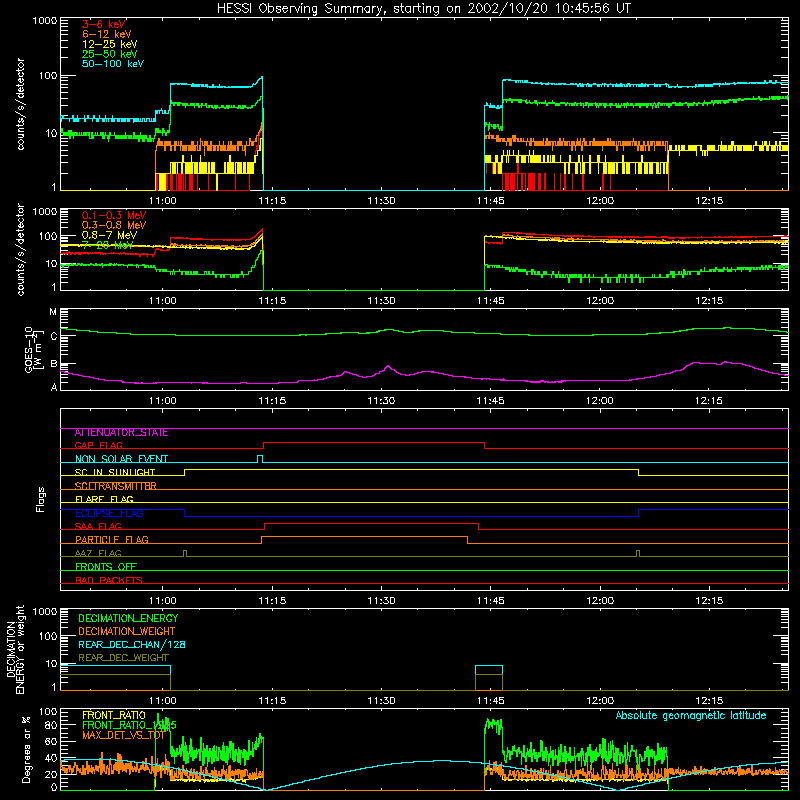Select the SAA_FLAG label
800x800 pixels.
pos(98,526)
